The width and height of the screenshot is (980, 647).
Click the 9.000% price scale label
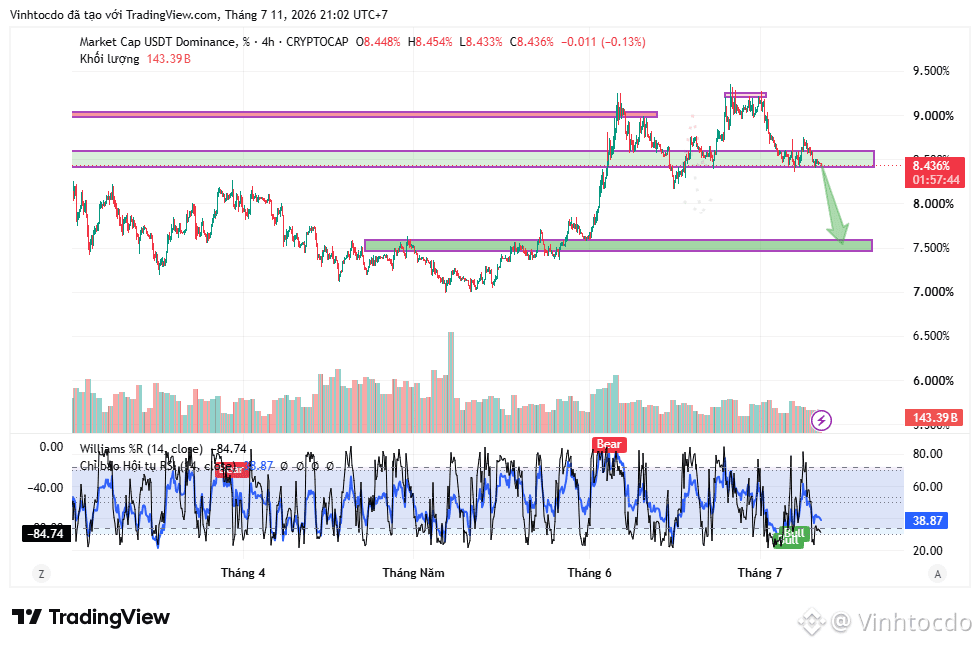coord(933,116)
